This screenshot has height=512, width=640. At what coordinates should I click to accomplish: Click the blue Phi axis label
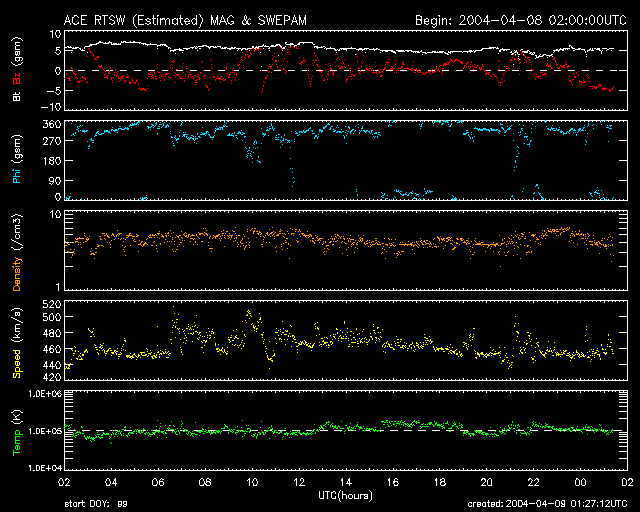click(x=17, y=178)
